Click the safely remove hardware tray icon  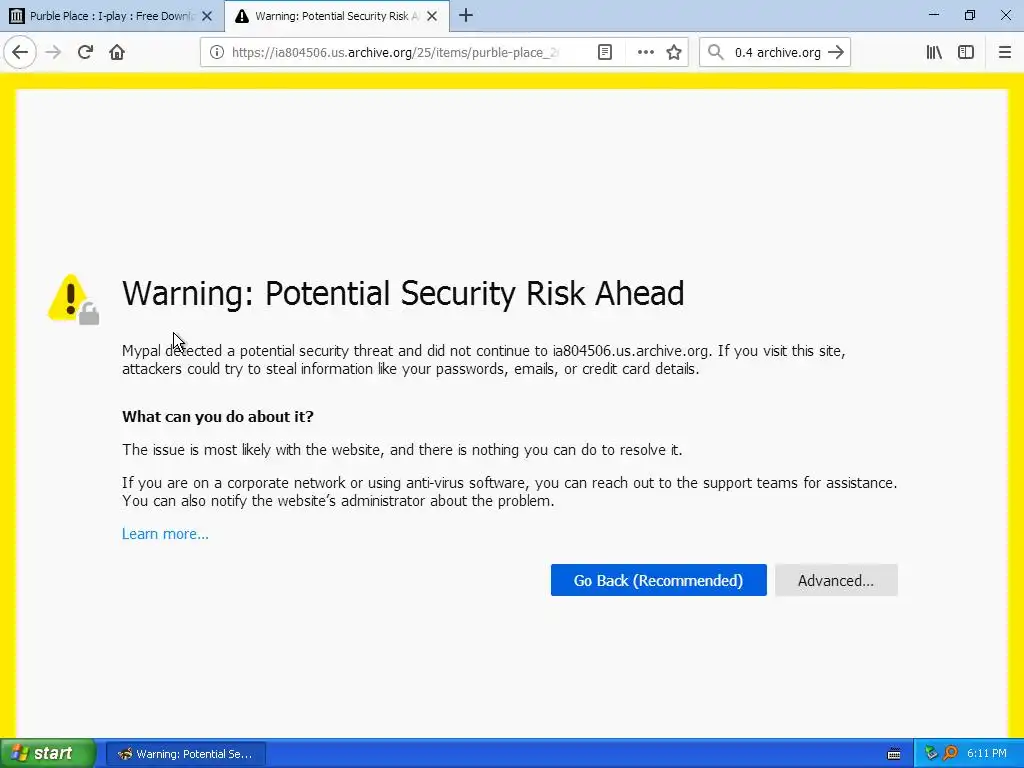931,754
